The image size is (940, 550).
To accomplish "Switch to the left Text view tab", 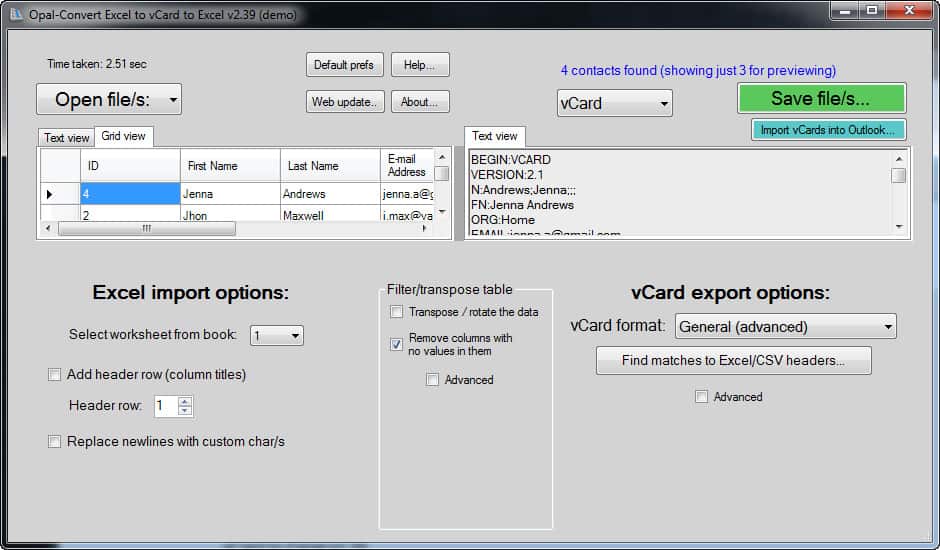I will (66, 138).
